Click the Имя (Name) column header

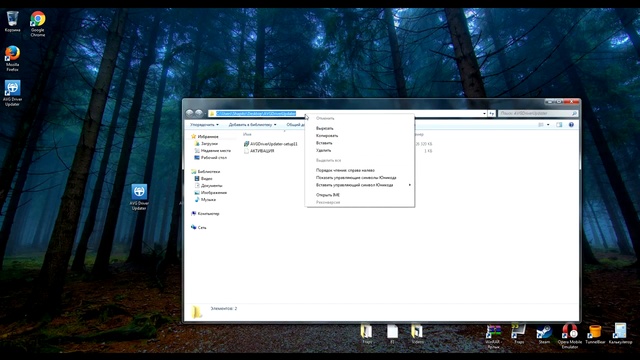[x=247, y=134]
